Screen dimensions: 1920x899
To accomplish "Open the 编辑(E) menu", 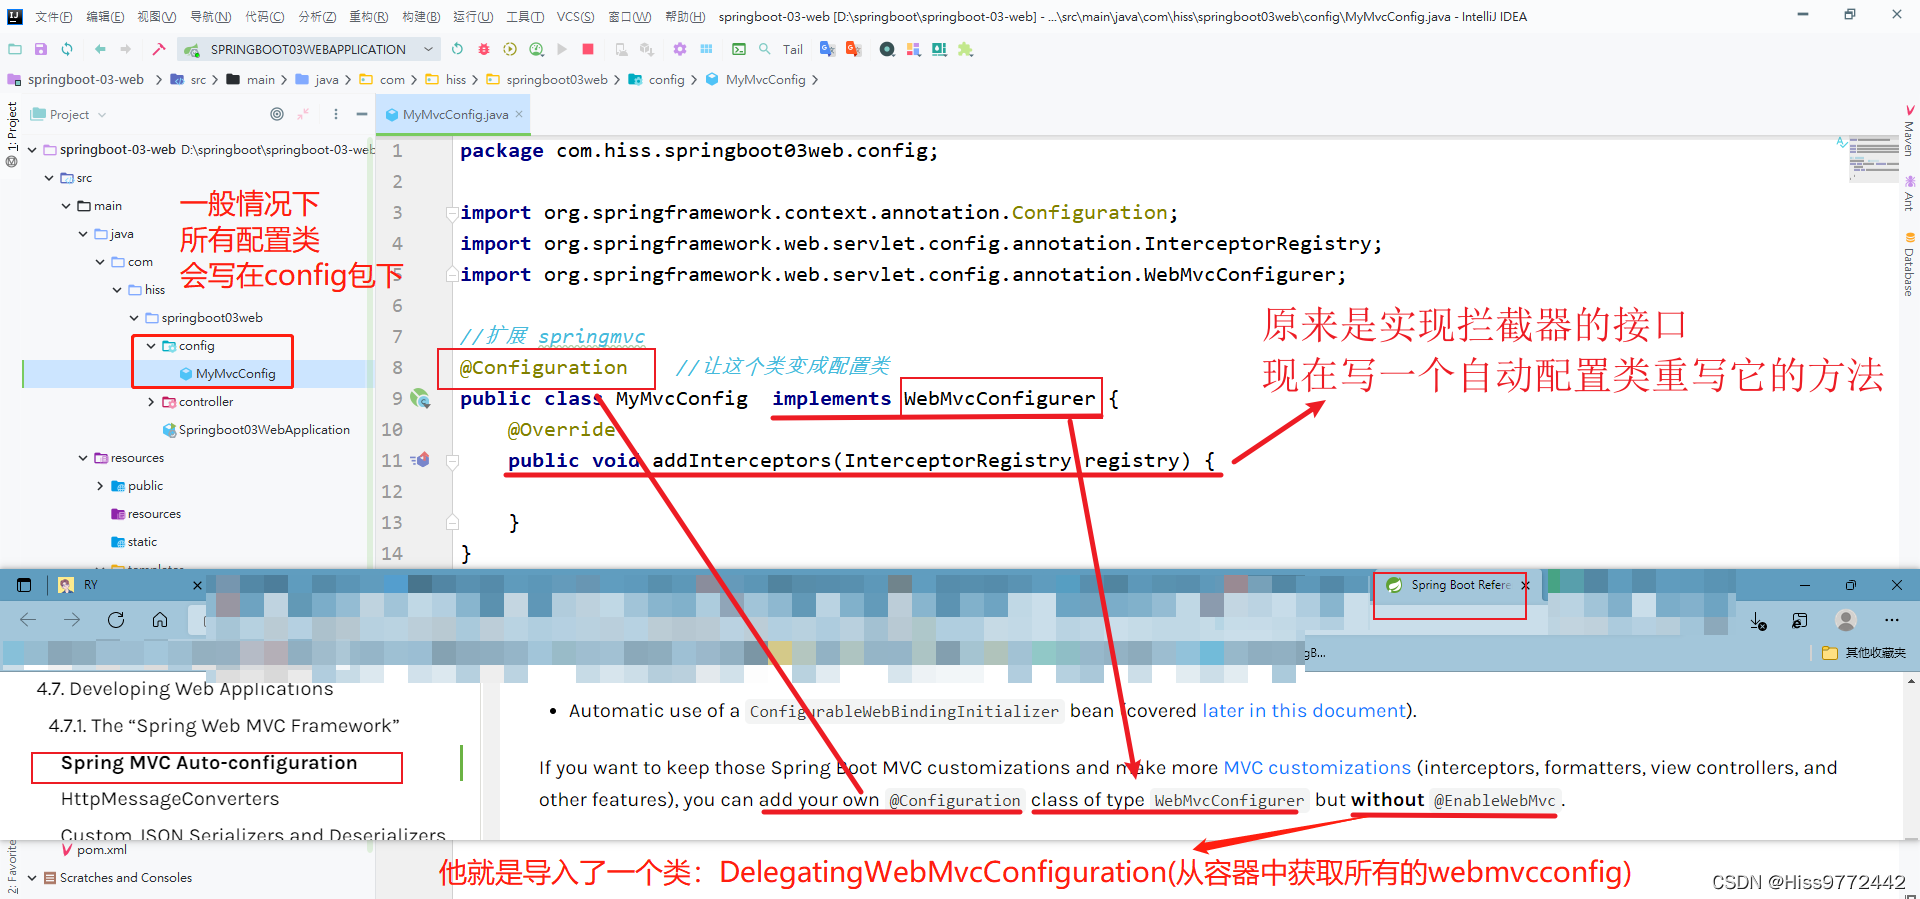I will coord(105,16).
